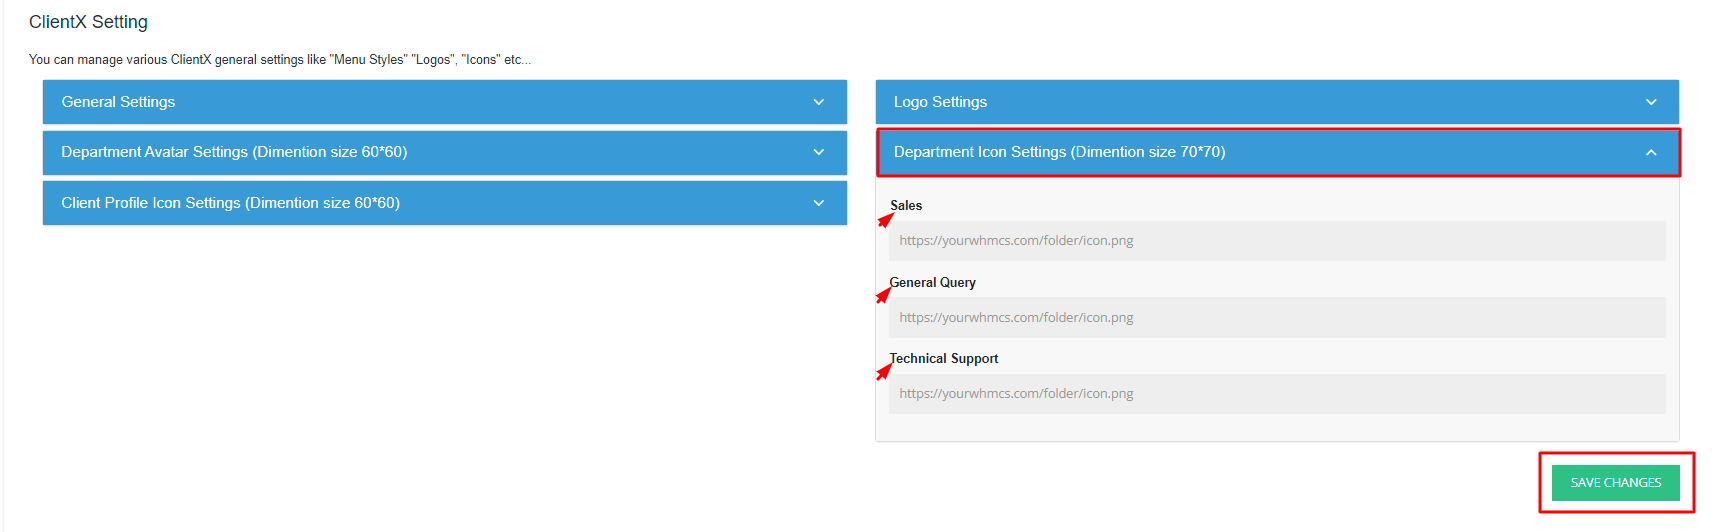Focus the Sales icon URL field
Image resolution: width=1718 pixels, height=532 pixels.
1276,241
